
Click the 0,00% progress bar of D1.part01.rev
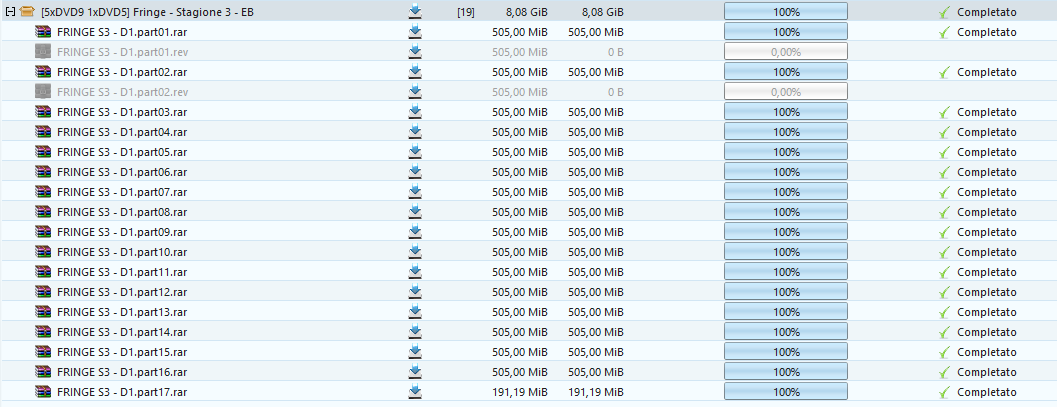[x=786, y=52]
